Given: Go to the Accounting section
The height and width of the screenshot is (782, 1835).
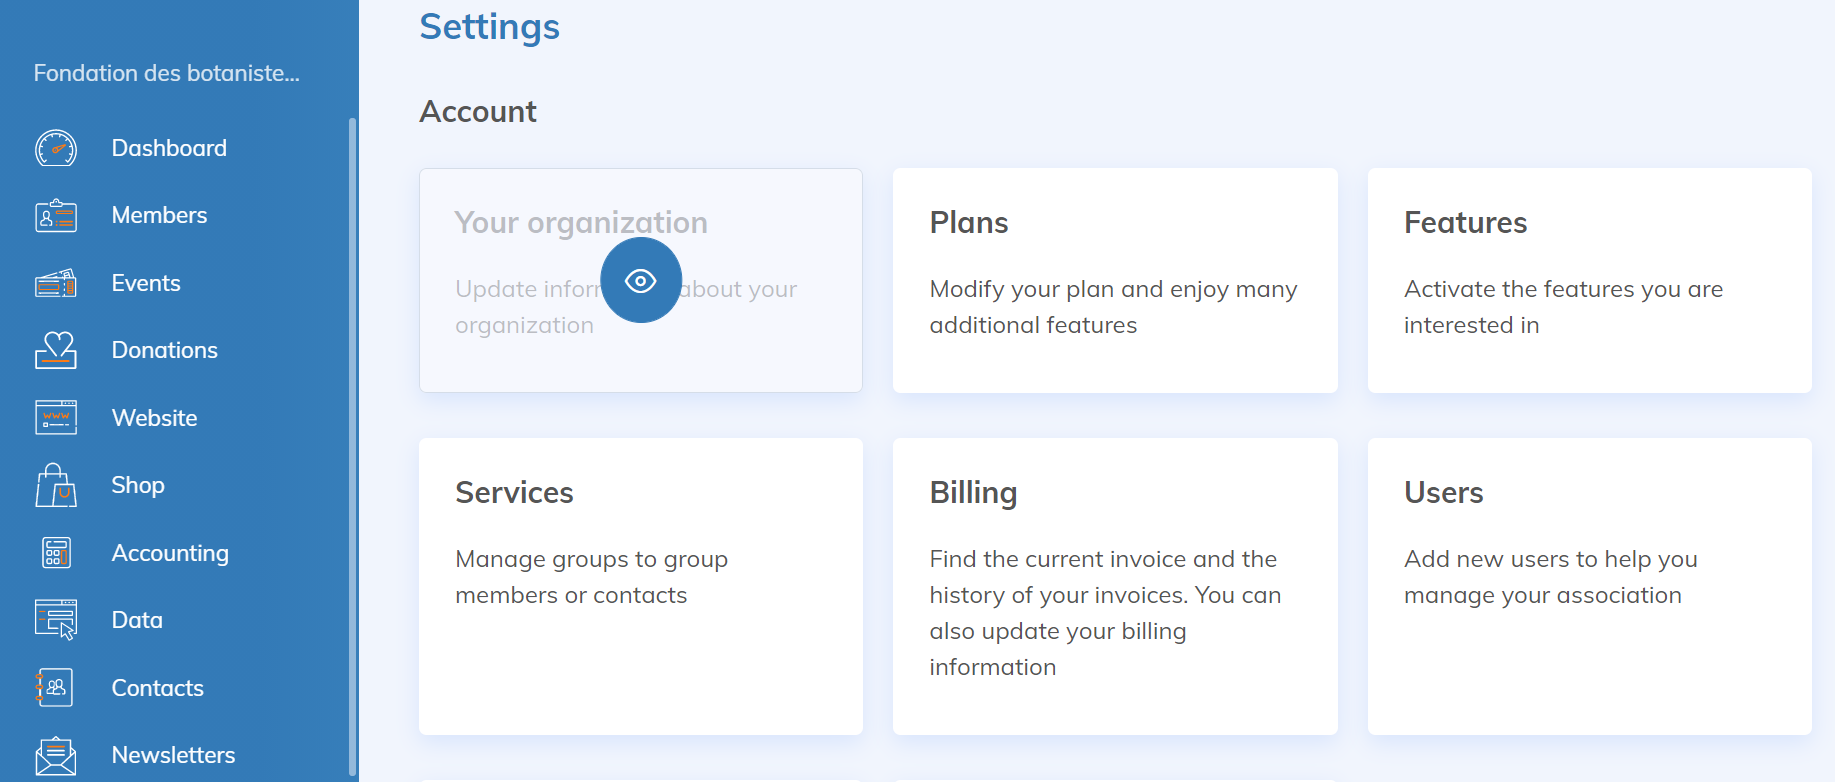Looking at the screenshot, I should coord(170,553).
